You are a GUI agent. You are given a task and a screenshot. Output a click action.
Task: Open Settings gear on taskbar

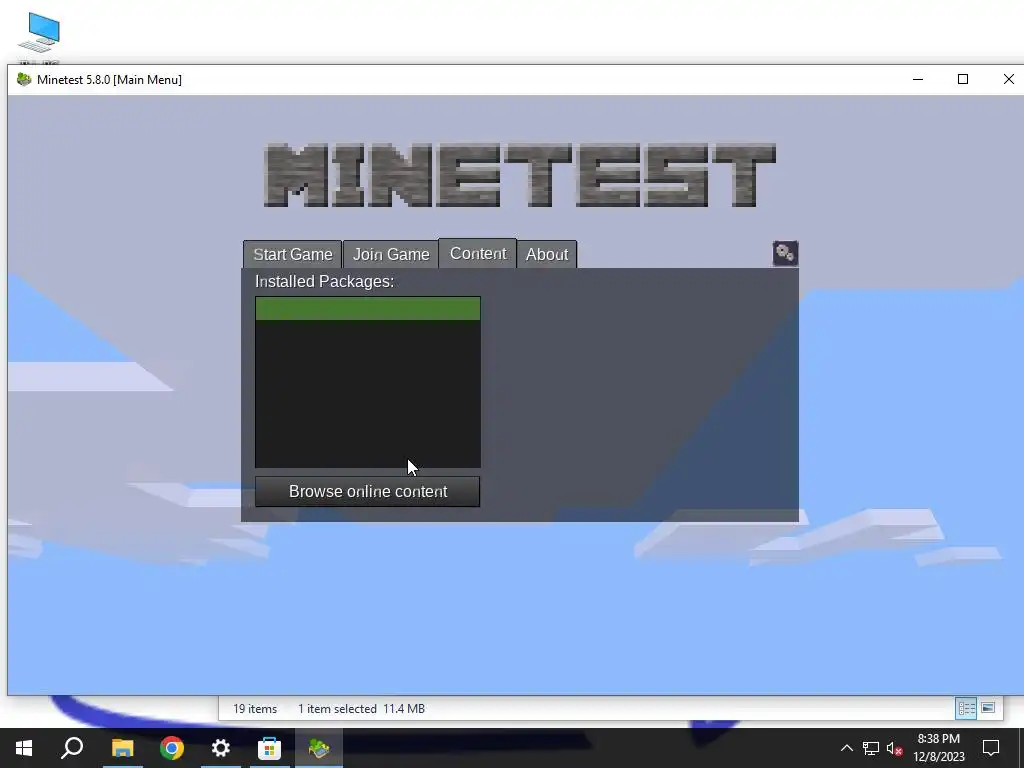click(221, 748)
